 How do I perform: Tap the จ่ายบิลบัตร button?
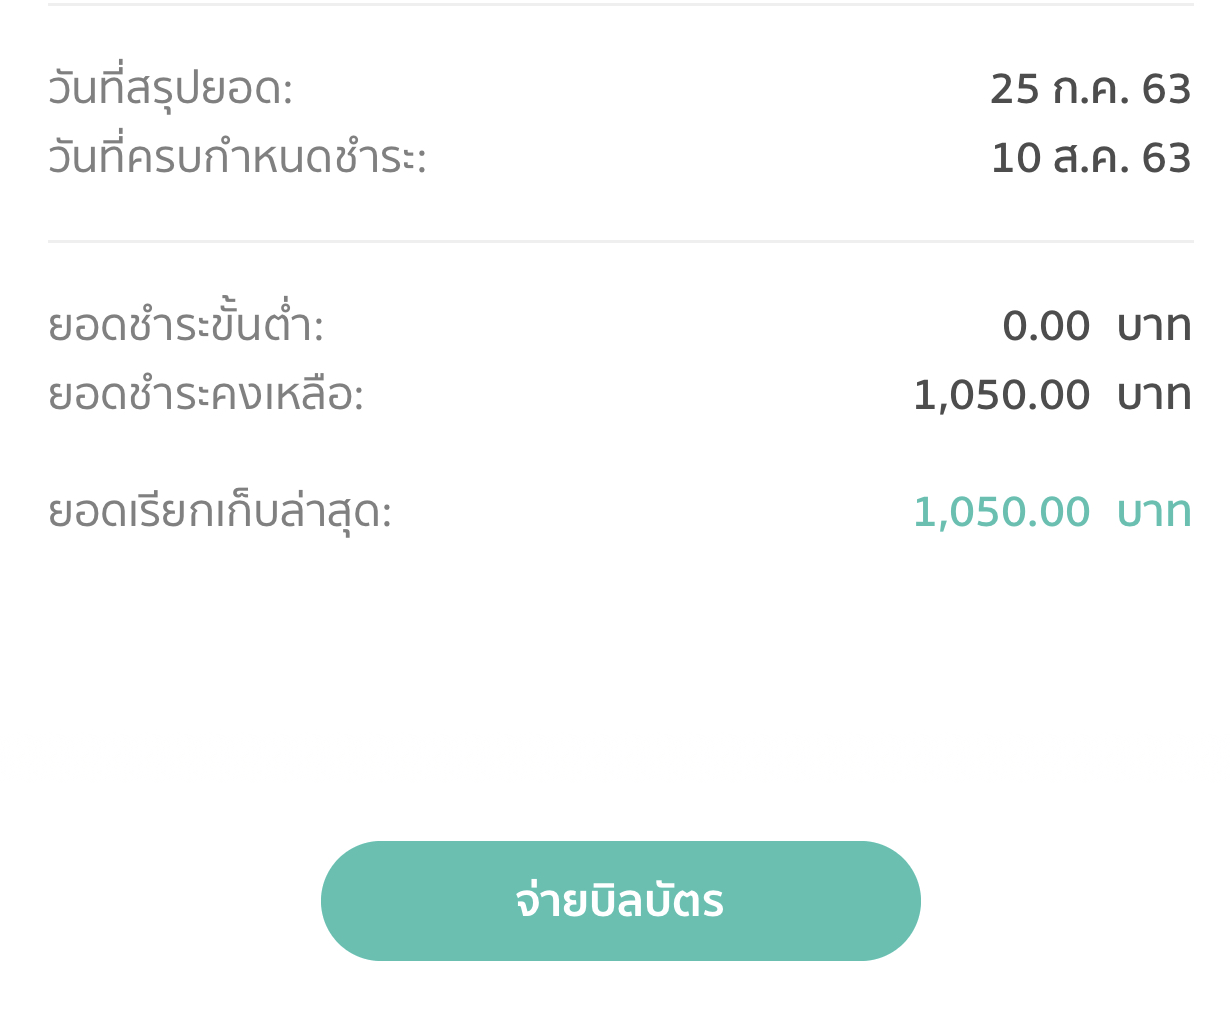click(620, 901)
